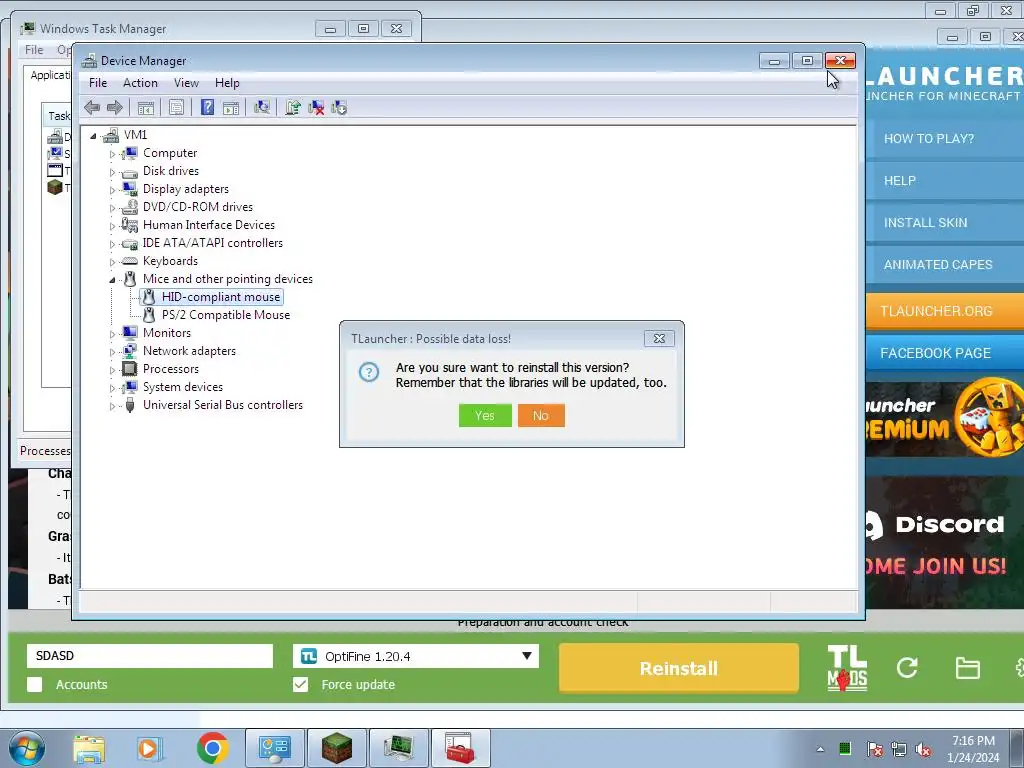Viewport: 1024px width, 768px height.
Task: Open the TLAUNCHER.ORG orange button
Action: pyautogui.click(x=944, y=311)
